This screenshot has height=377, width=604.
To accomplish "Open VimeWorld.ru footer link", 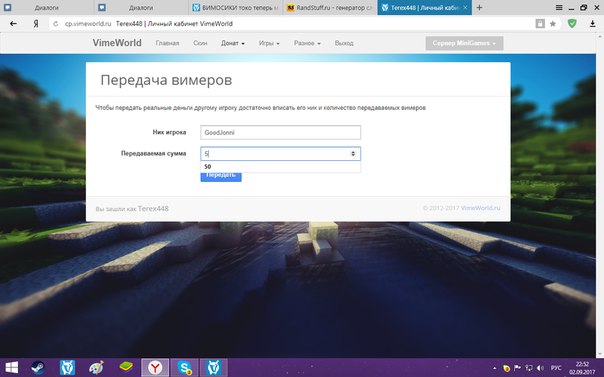I will 480,208.
